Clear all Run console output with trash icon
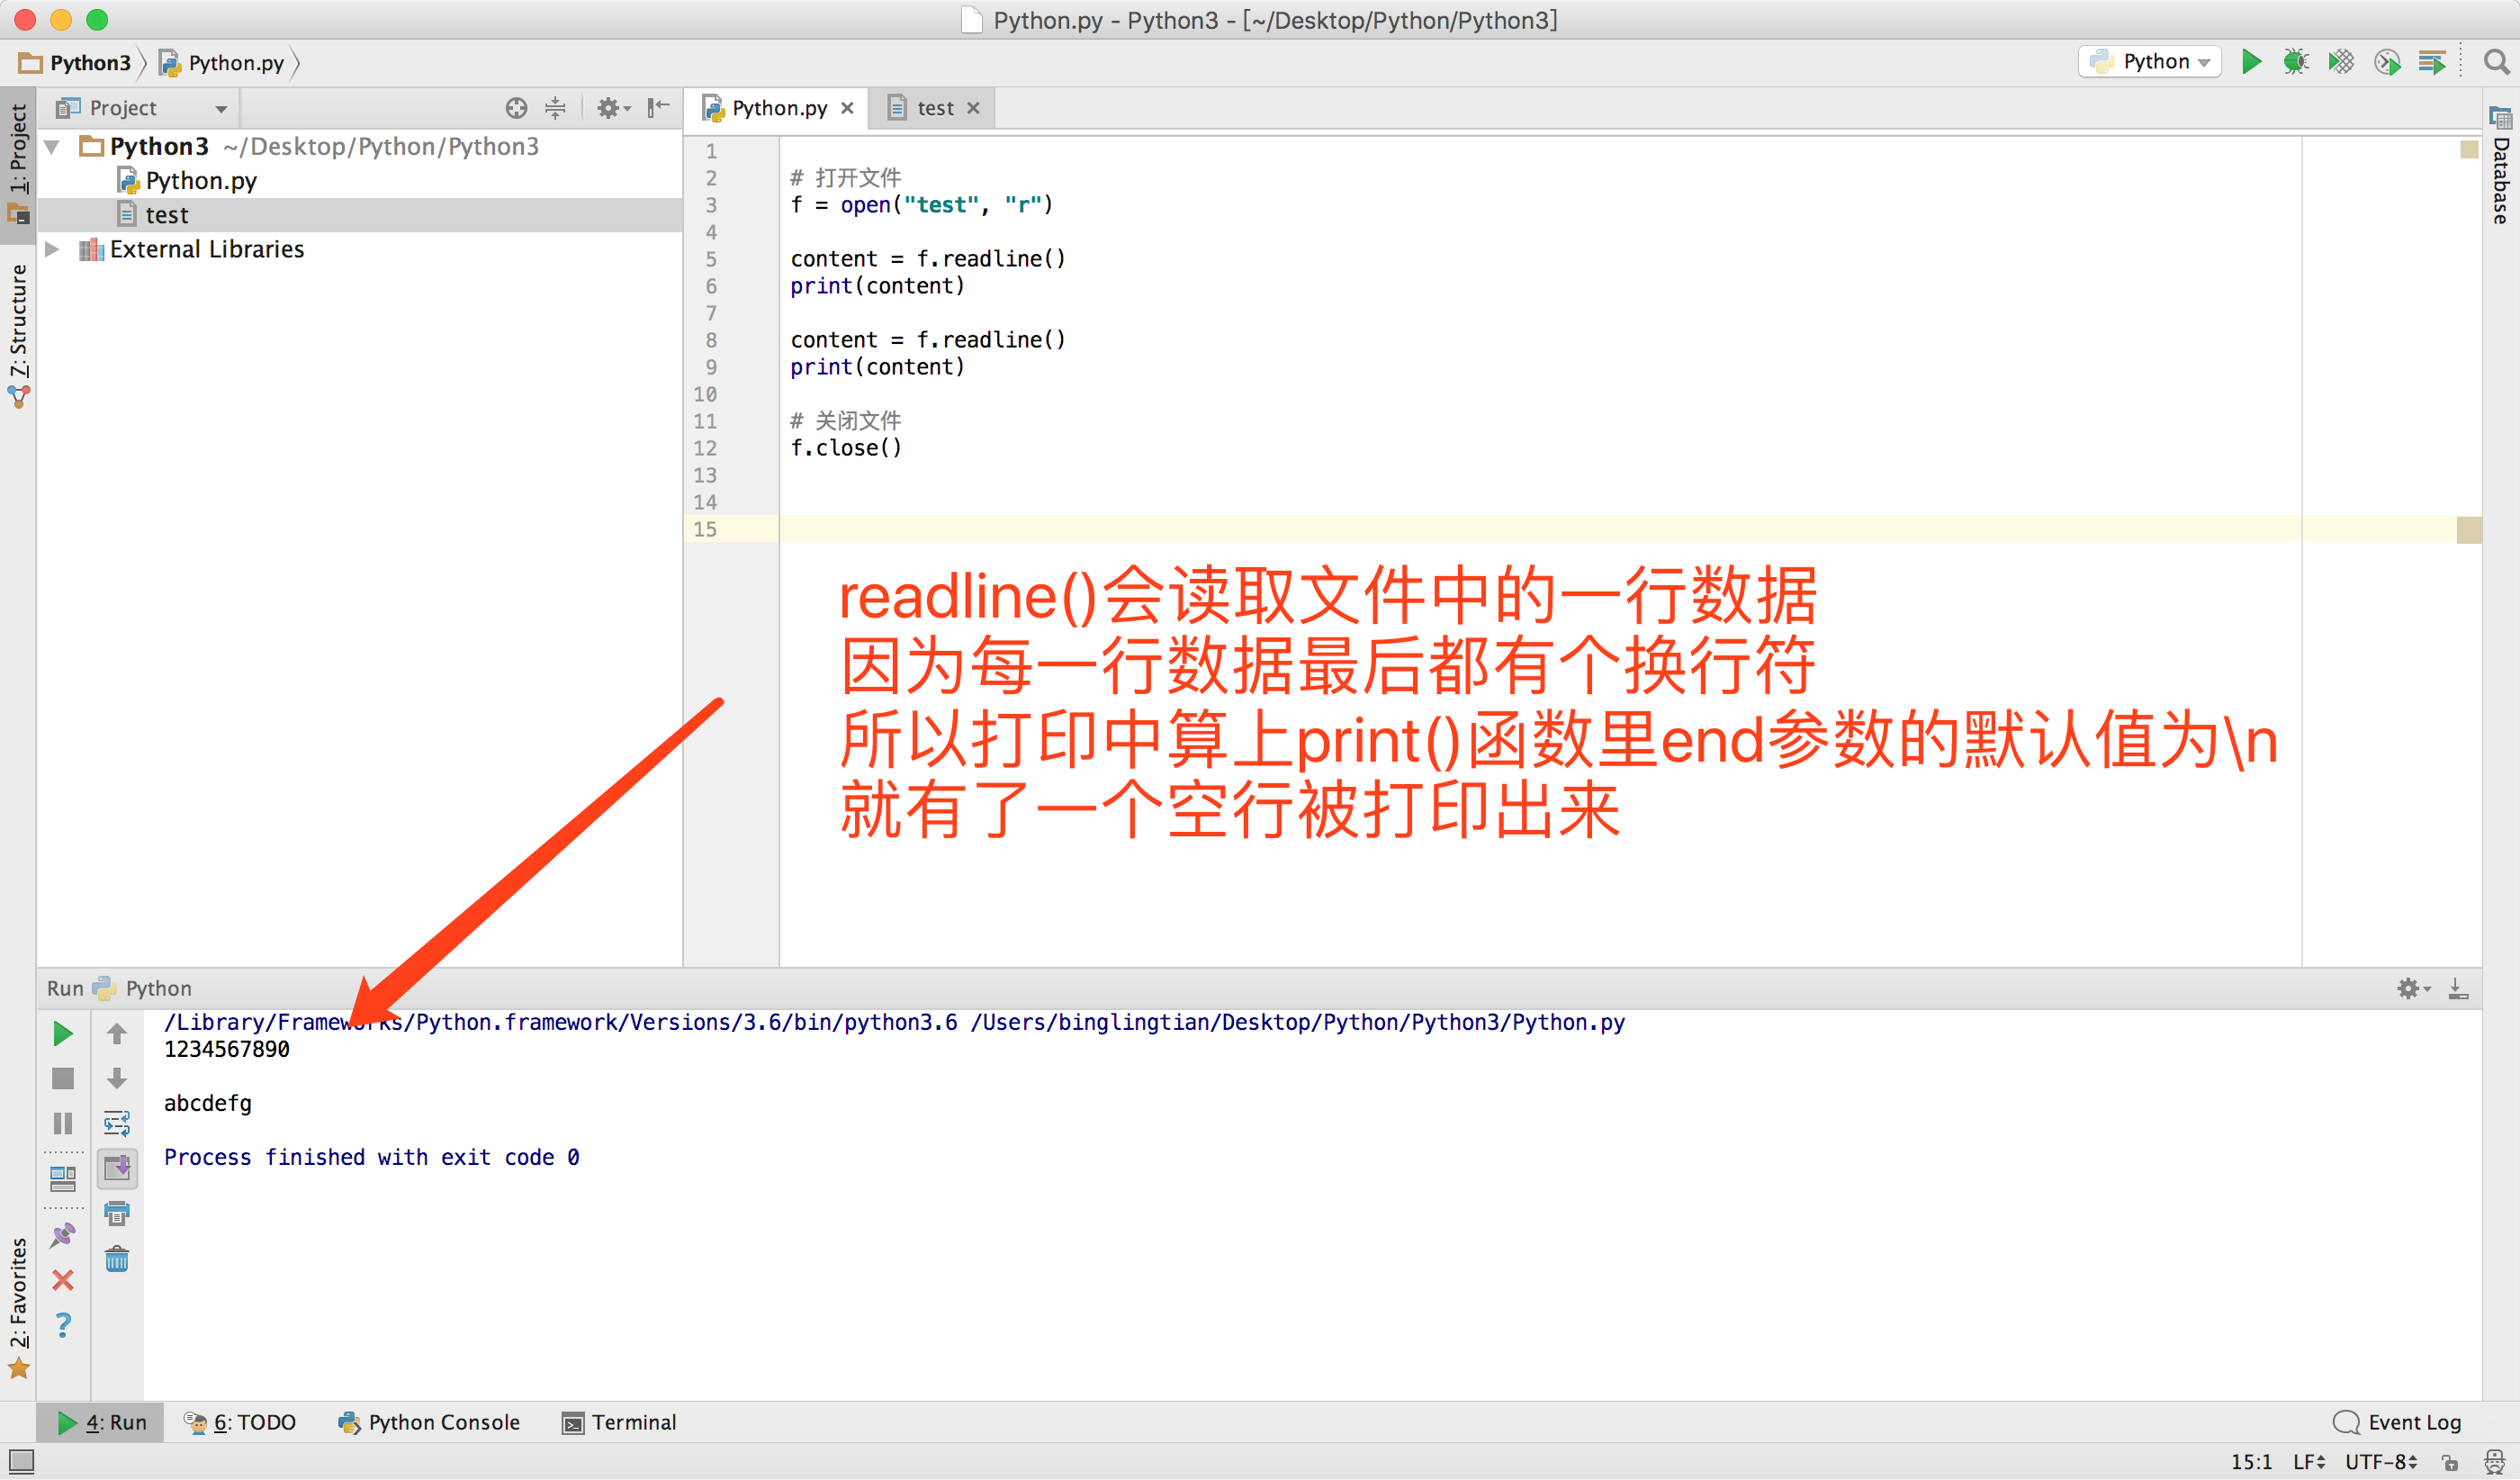This screenshot has height=1480, width=2520. pos(117,1259)
